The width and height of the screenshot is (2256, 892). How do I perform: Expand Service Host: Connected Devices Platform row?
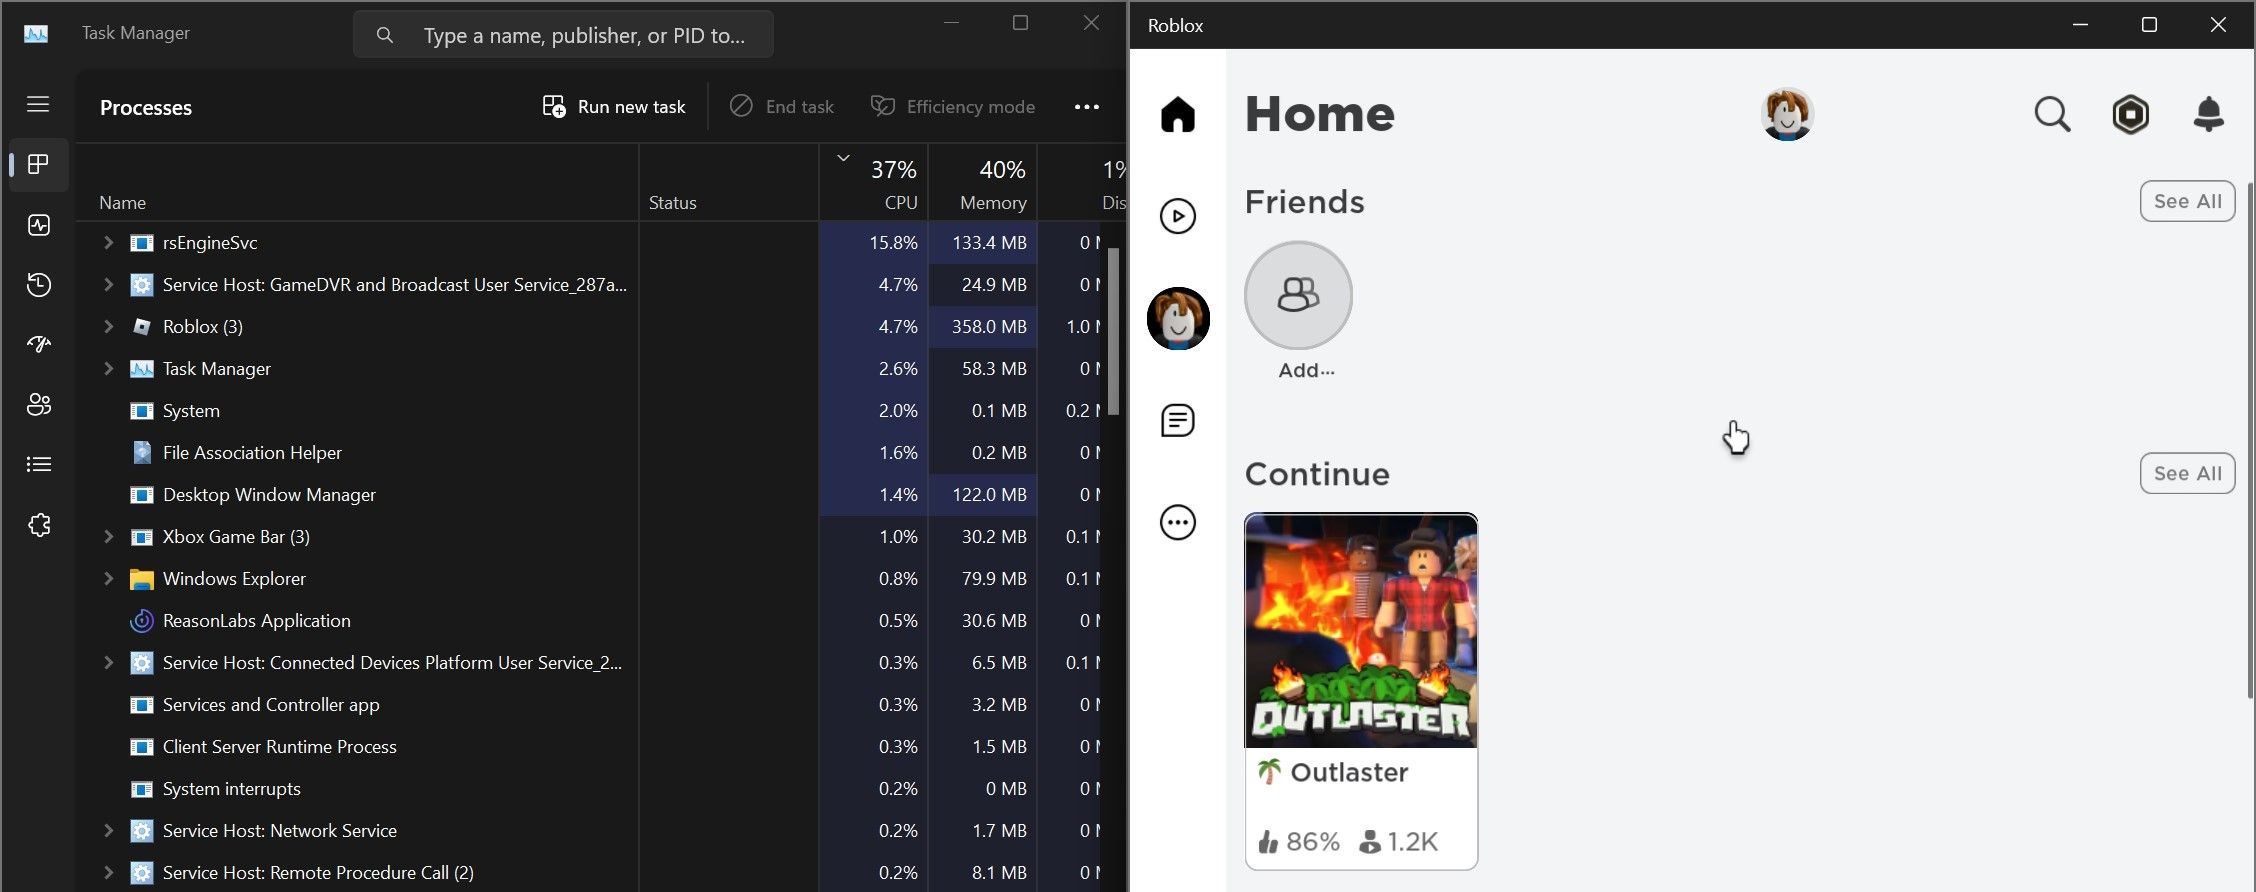pos(108,663)
